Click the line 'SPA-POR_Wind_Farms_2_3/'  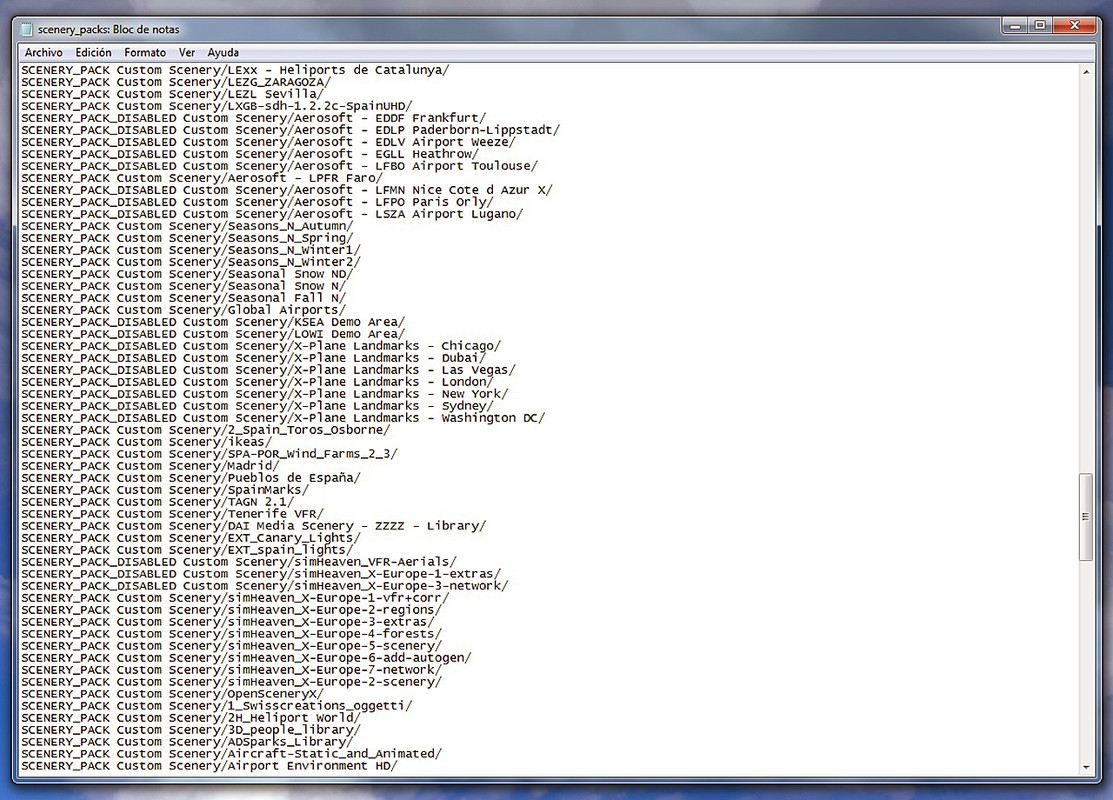click(x=209, y=454)
